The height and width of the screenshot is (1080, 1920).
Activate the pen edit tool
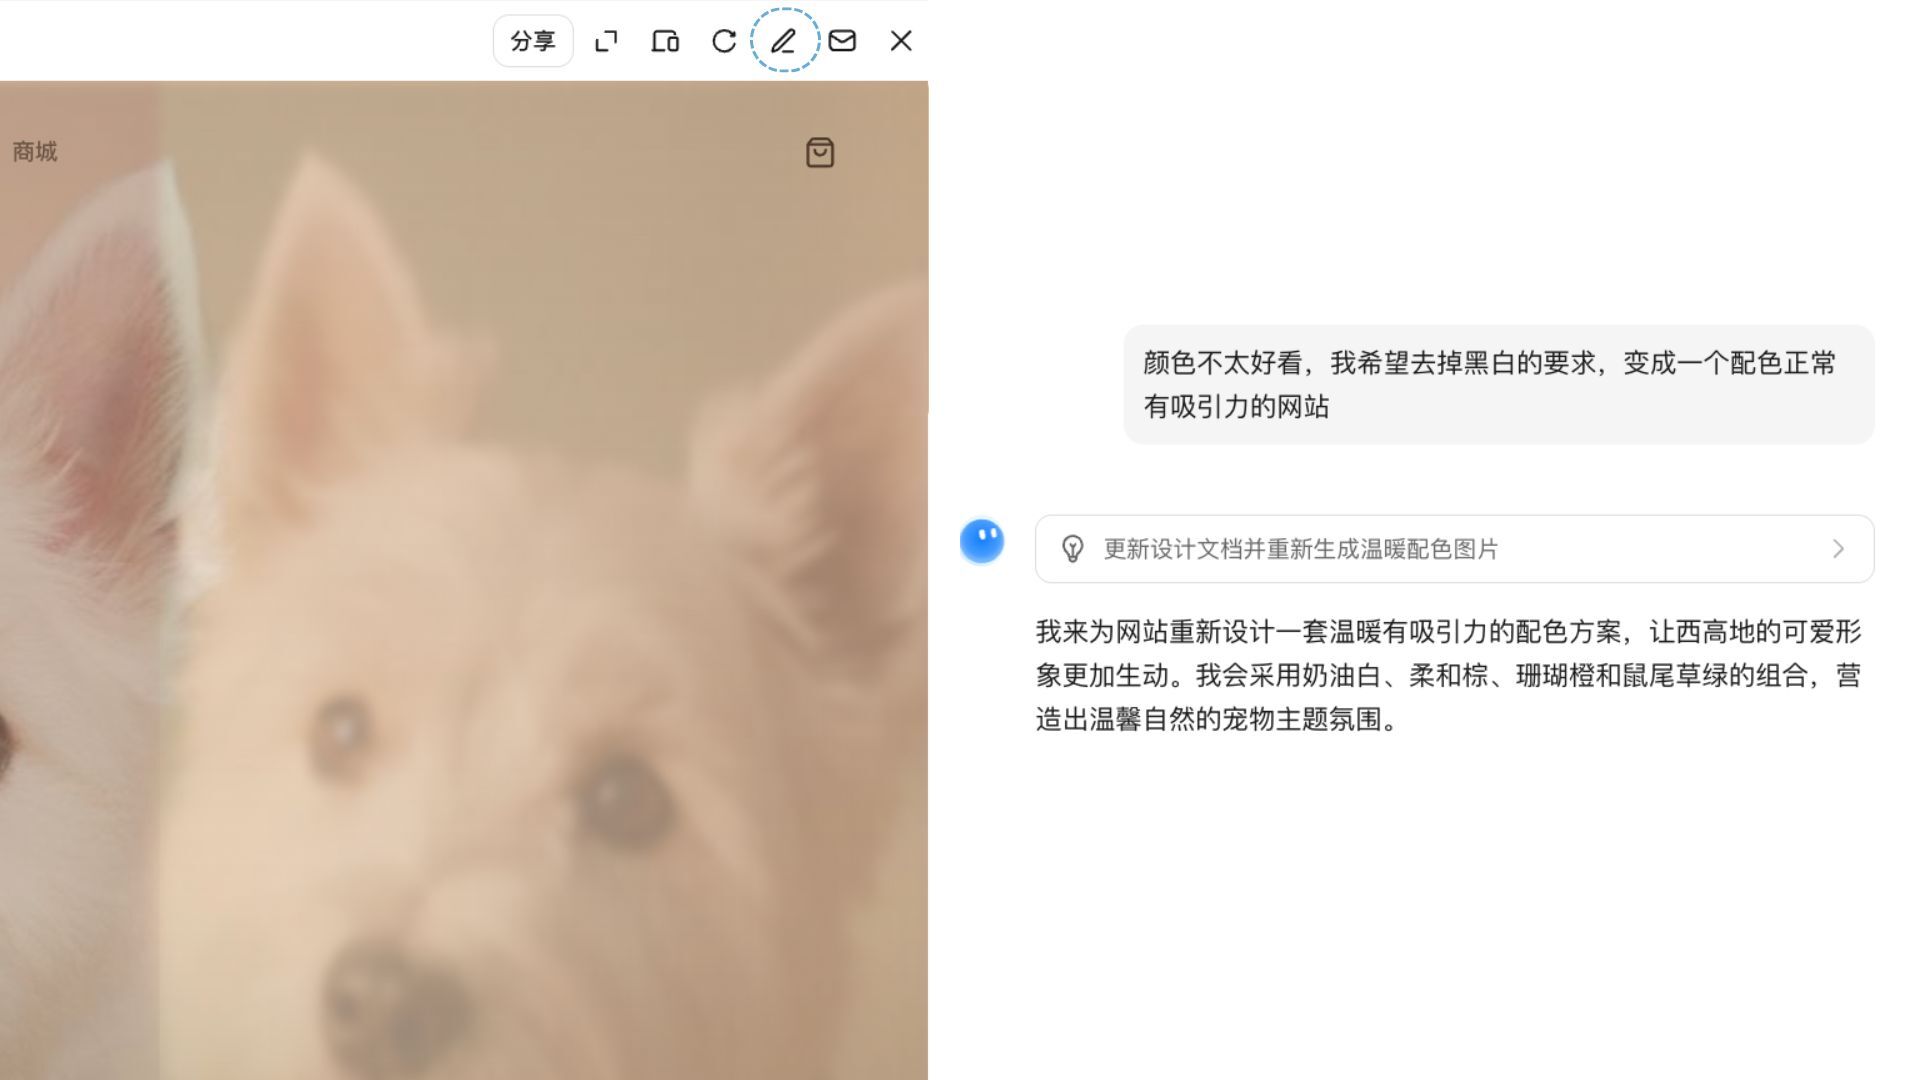[784, 41]
